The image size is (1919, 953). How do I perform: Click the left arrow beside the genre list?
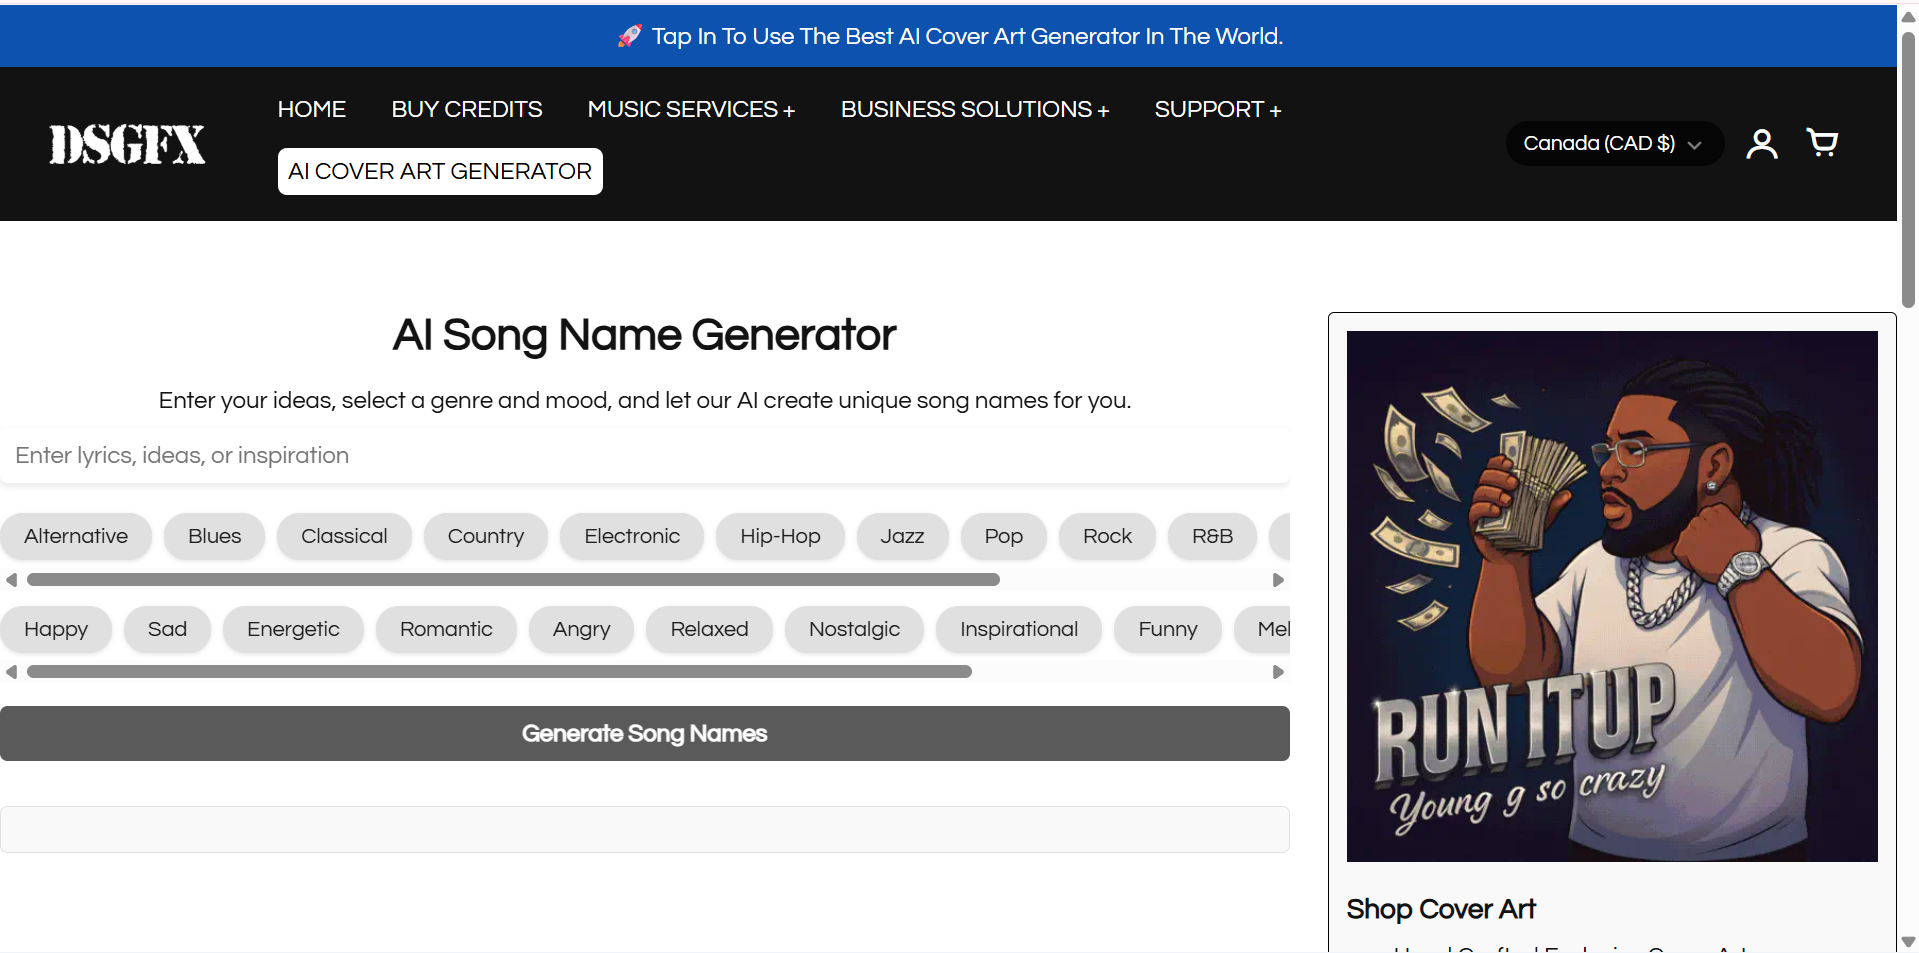click(x=11, y=579)
